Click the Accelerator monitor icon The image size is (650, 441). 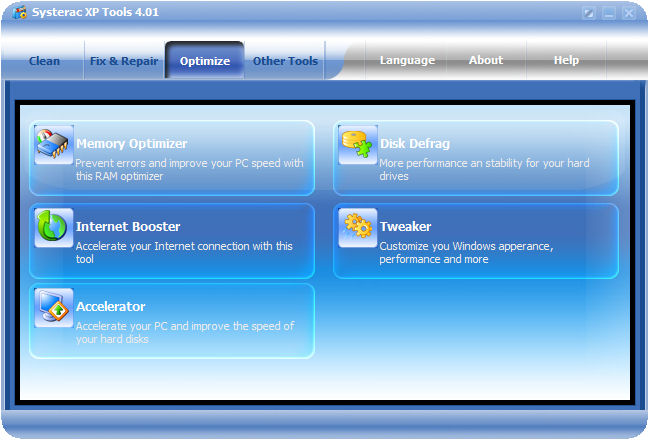point(54,308)
